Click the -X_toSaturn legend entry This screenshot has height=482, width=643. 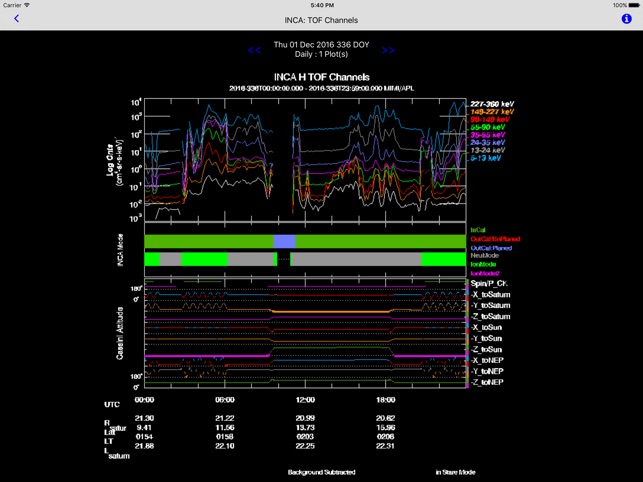(491, 295)
